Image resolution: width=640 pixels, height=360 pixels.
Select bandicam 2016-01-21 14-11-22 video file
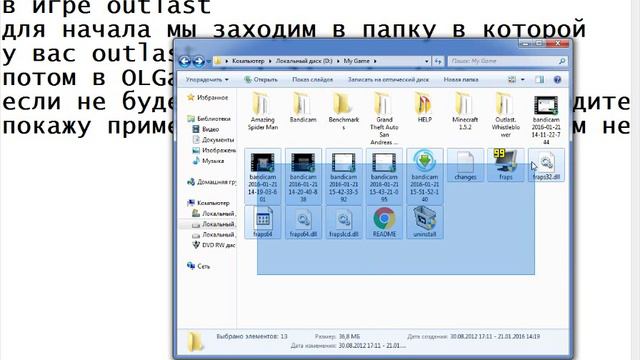(x=546, y=120)
